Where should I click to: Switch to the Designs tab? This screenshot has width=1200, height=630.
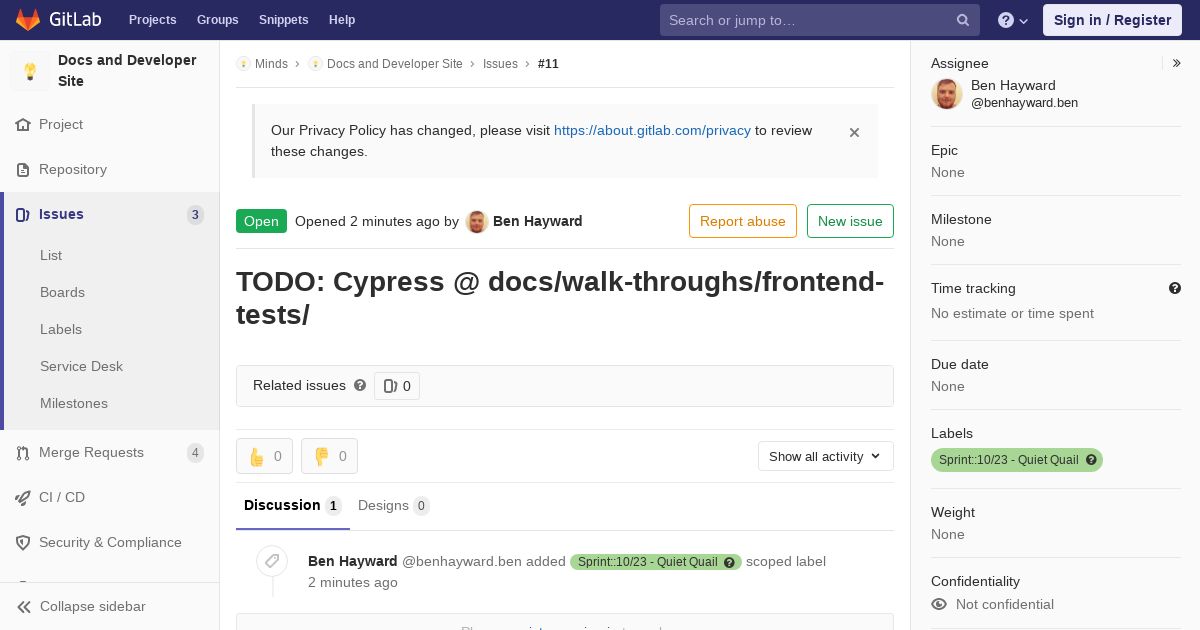(x=394, y=506)
